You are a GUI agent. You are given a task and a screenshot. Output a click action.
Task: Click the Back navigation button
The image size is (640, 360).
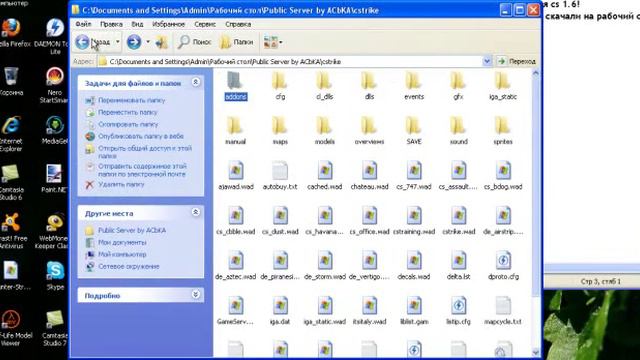(93, 42)
